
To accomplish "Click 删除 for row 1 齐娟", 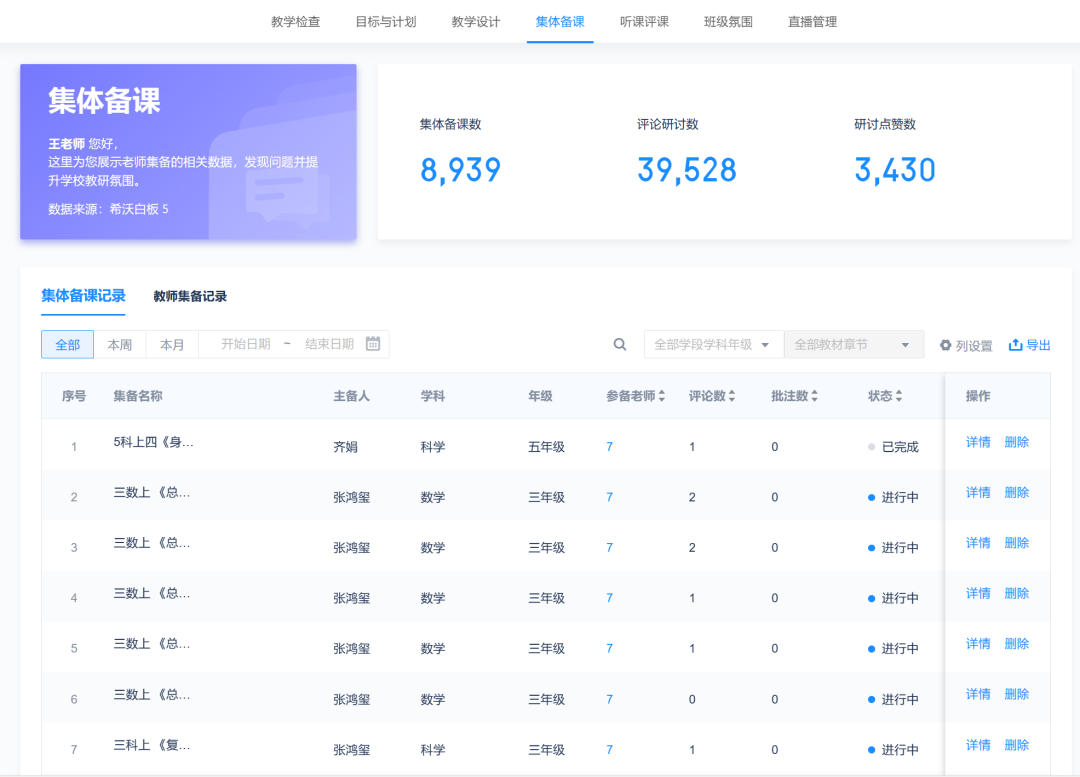I will tap(1017, 442).
